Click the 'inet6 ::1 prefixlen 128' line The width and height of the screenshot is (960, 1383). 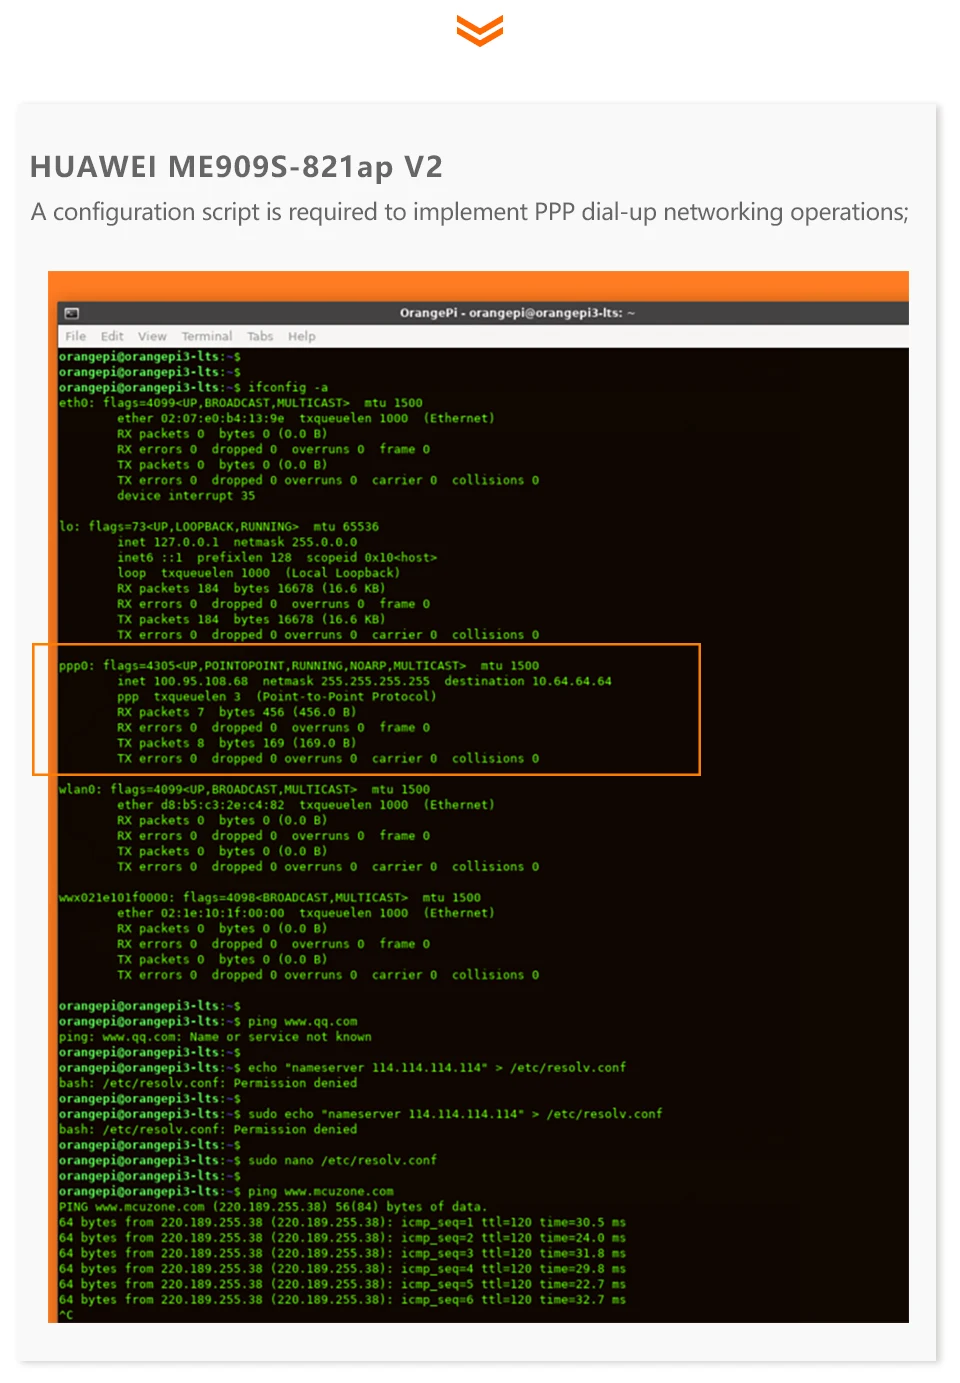[x=277, y=558]
